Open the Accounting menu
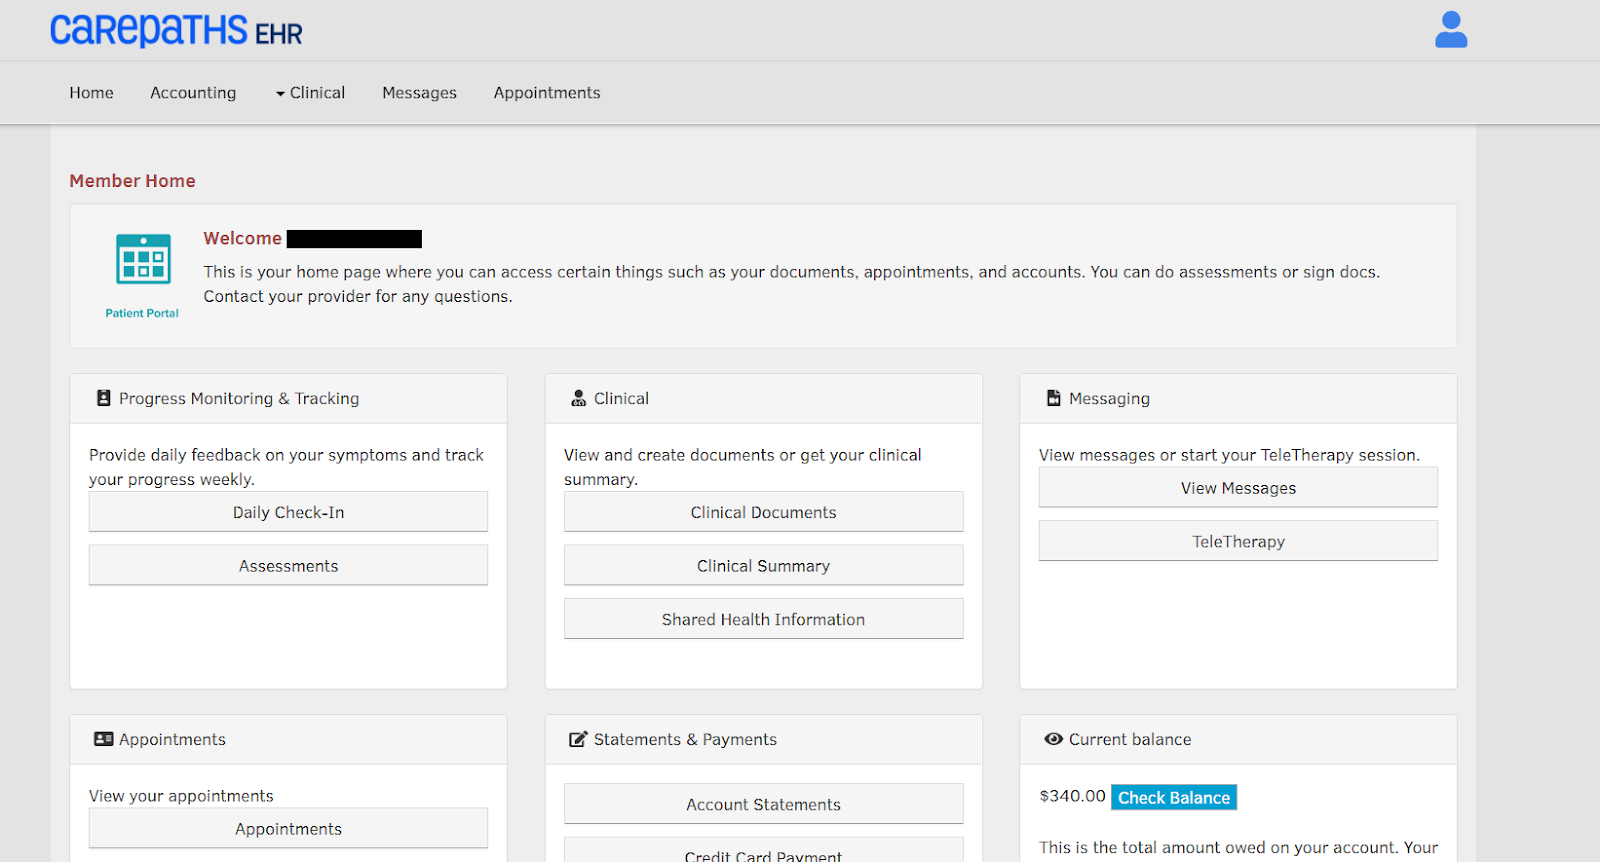Screen dimensions: 1600x862 tap(193, 93)
